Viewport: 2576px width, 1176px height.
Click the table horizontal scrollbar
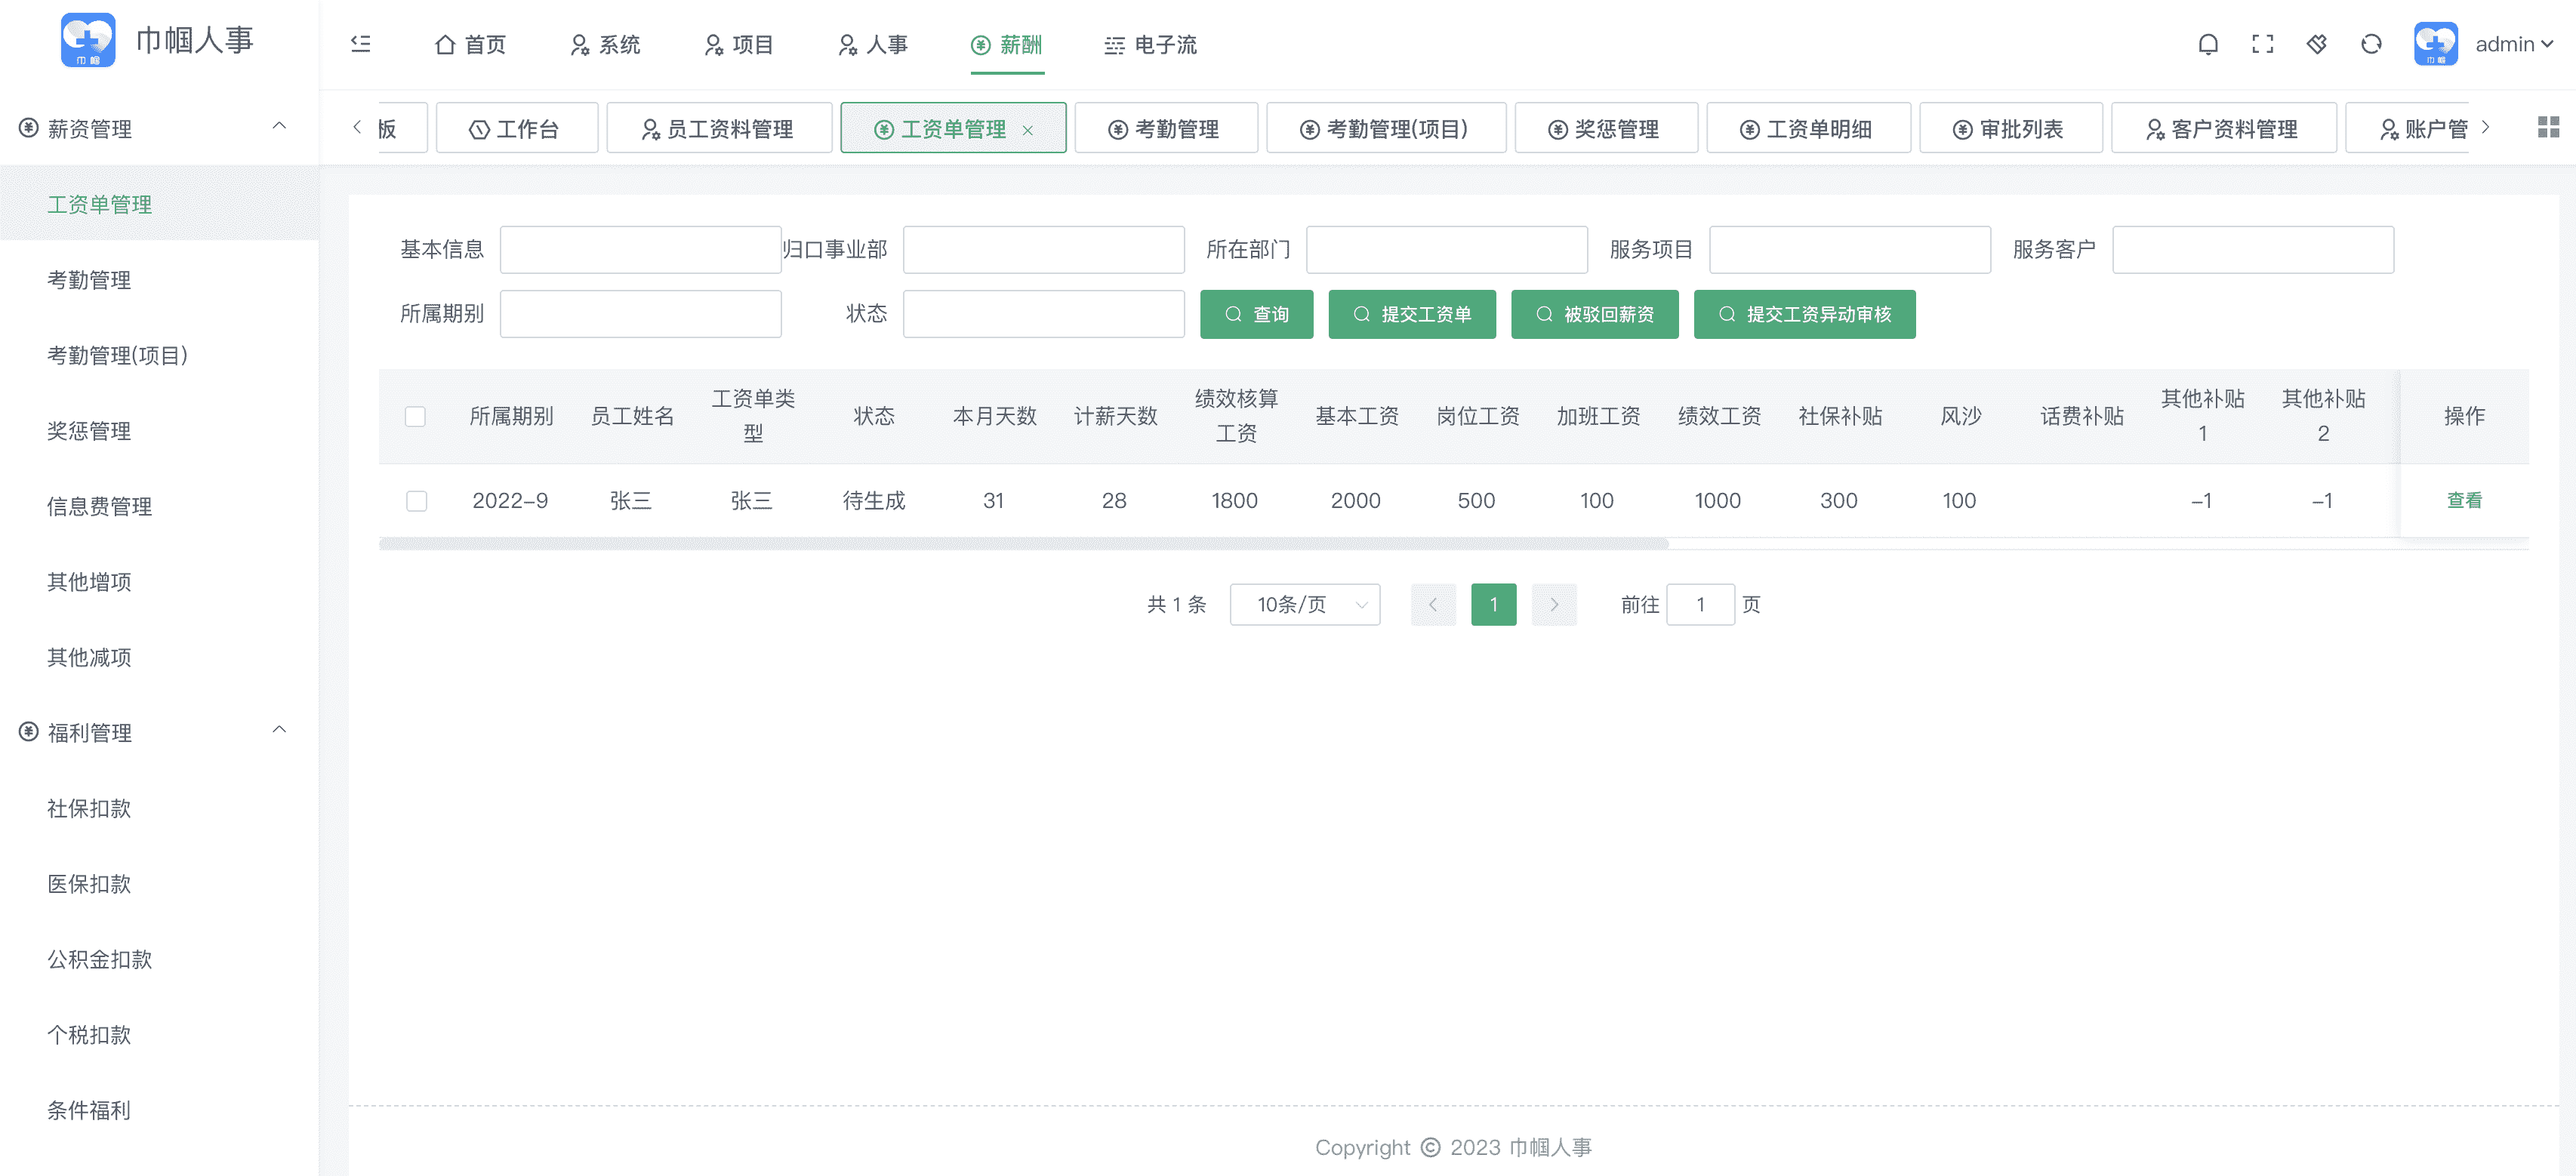[x=1023, y=544]
